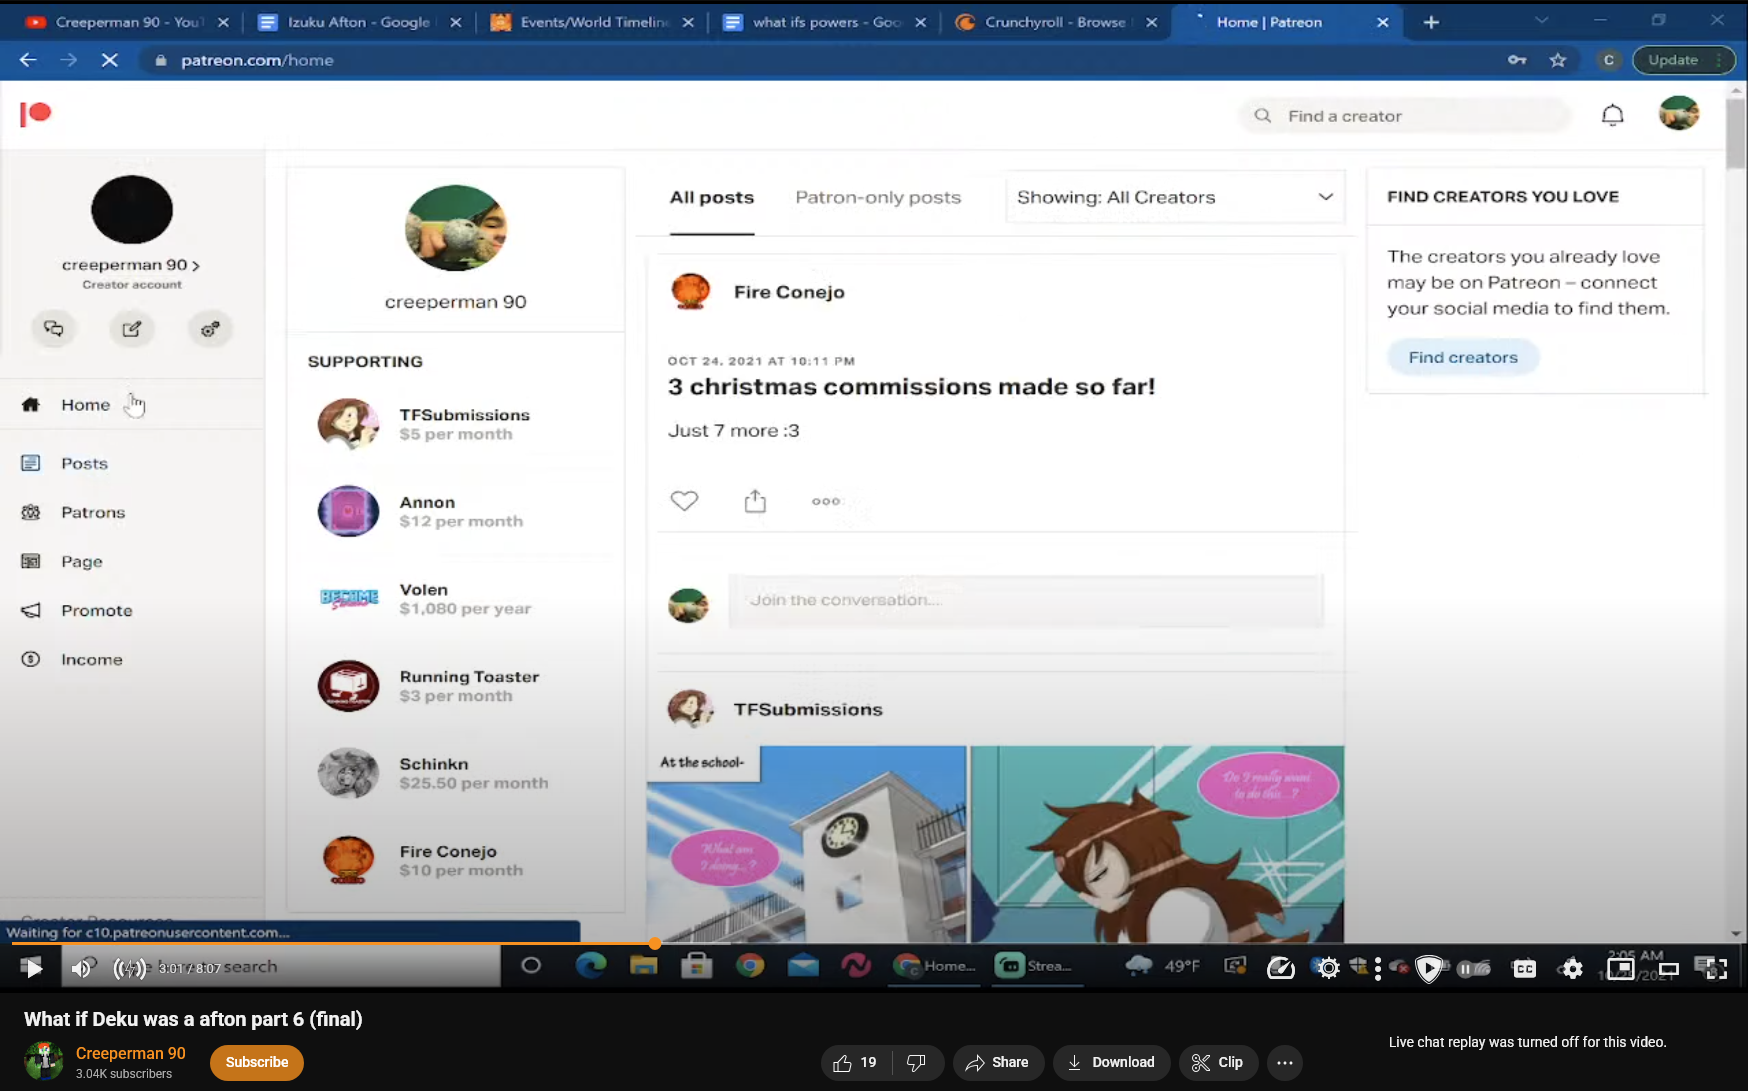
Task: Click the Patreon logo
Action: [x=35, y=114]
